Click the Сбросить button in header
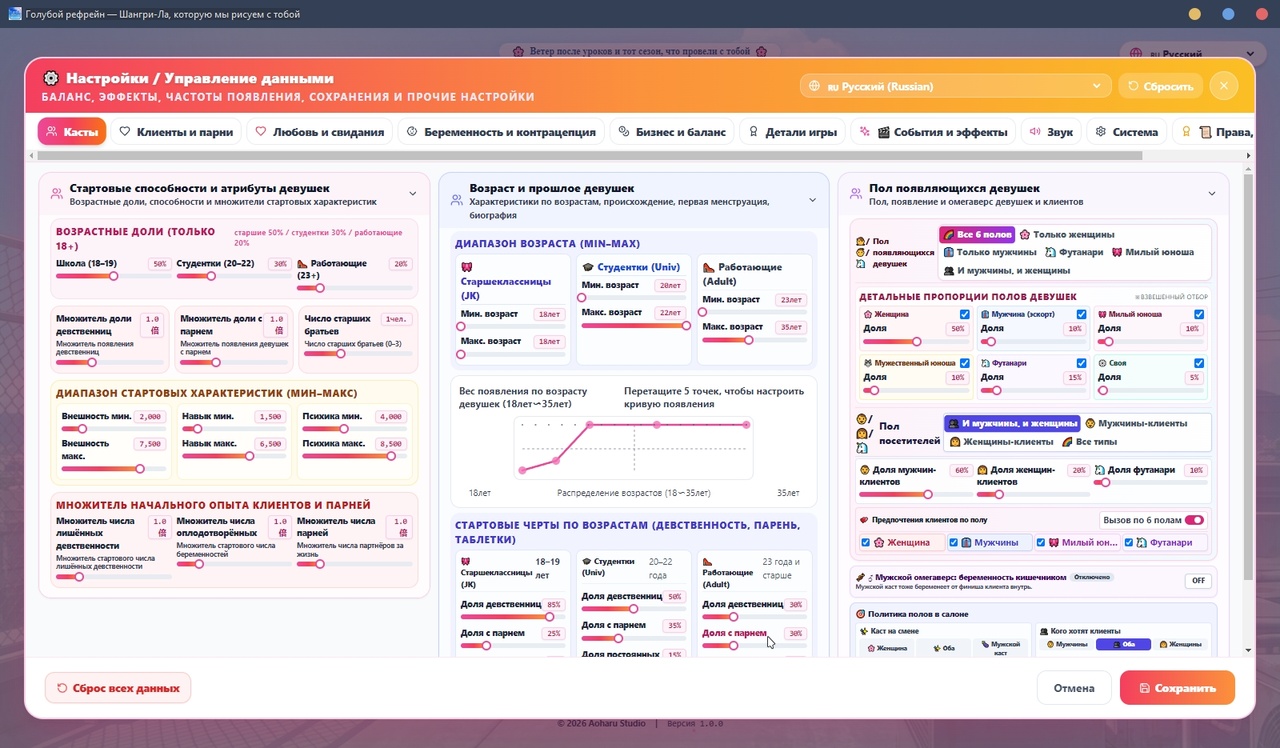1280x748 pixels. pyautogui.click(x=1160, y=86)
